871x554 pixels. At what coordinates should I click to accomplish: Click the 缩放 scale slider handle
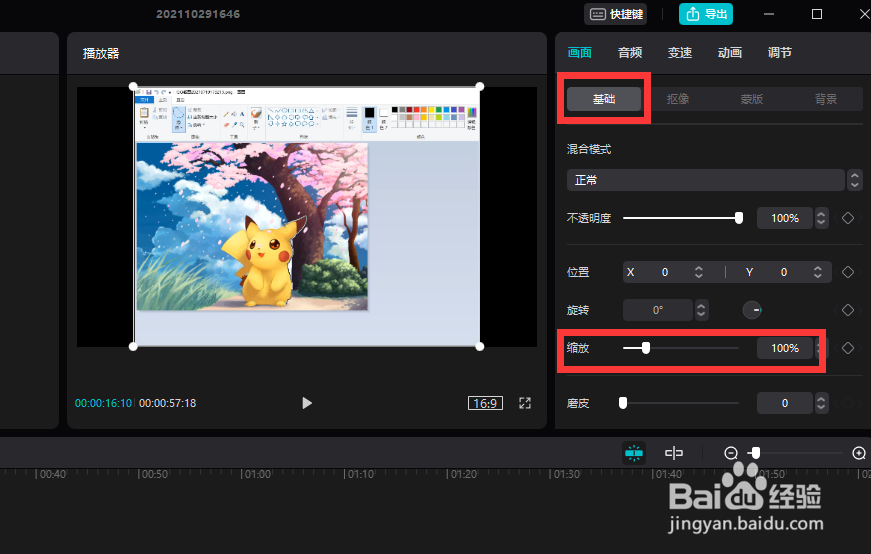click(645, 348)
